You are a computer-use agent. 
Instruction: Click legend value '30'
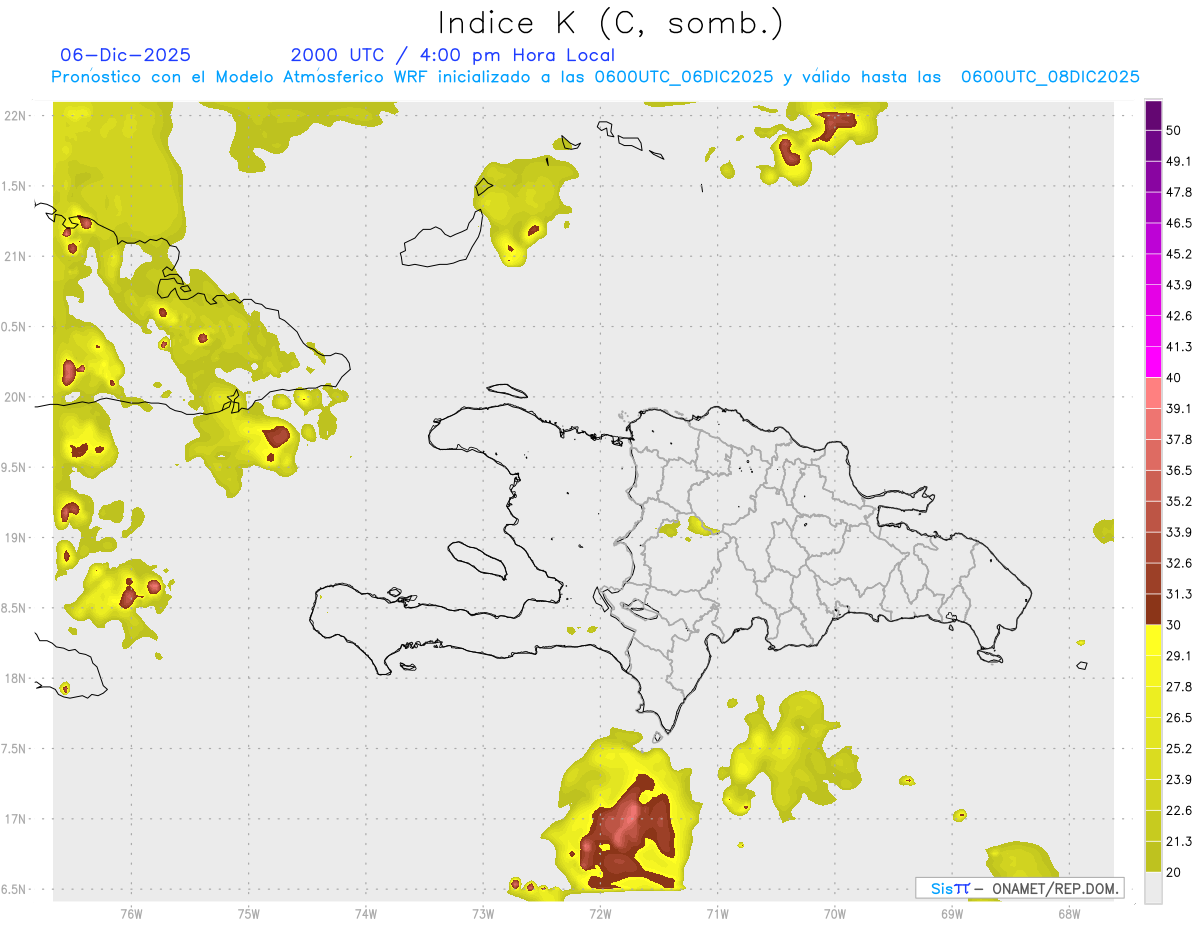1174,625
